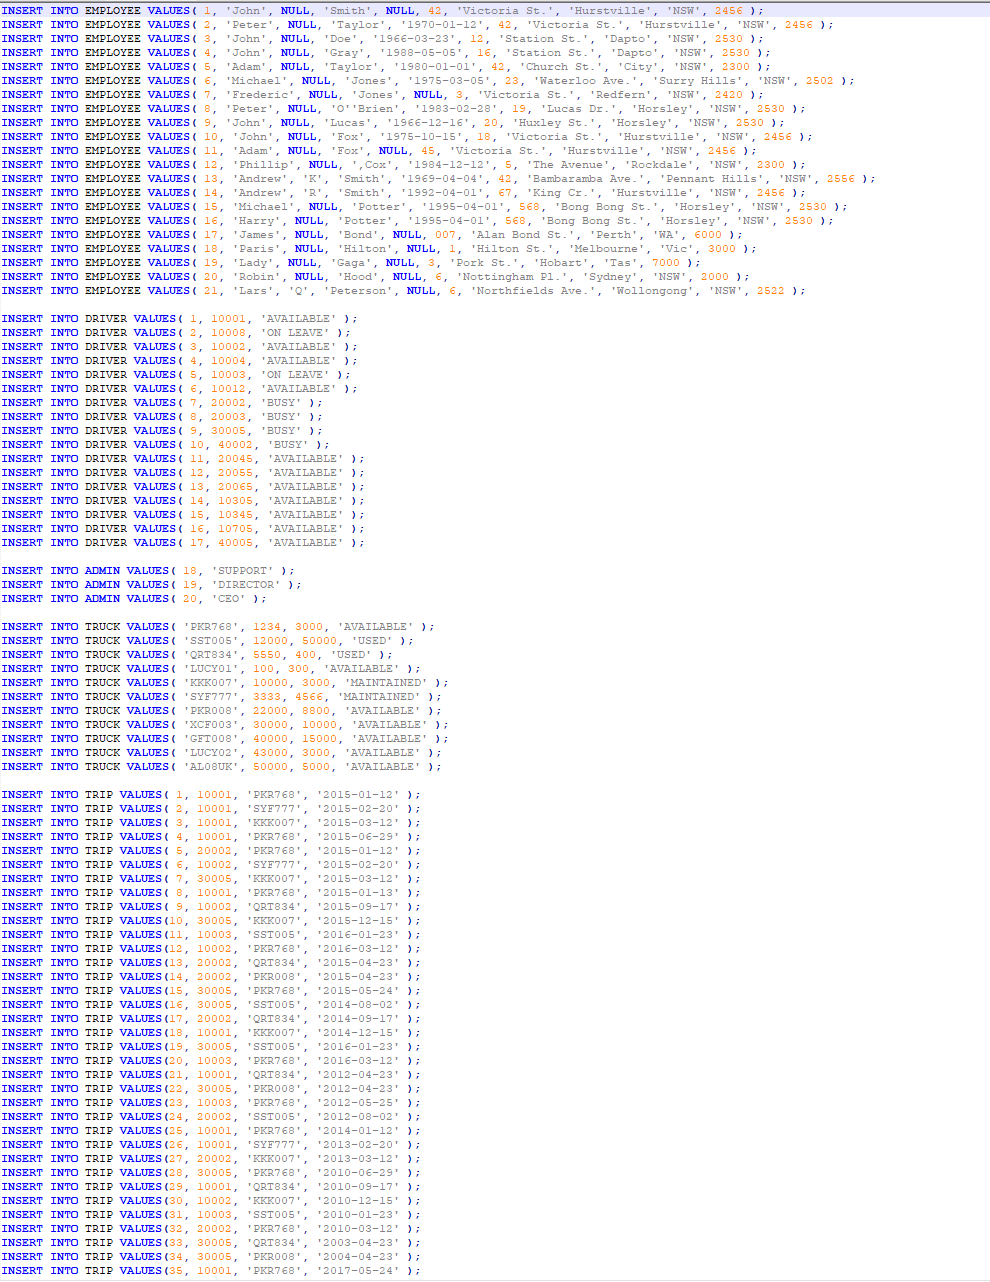Select the 'CEO' string in ADMIN row
990x1282 pixels.
click(x=226, y=598)
